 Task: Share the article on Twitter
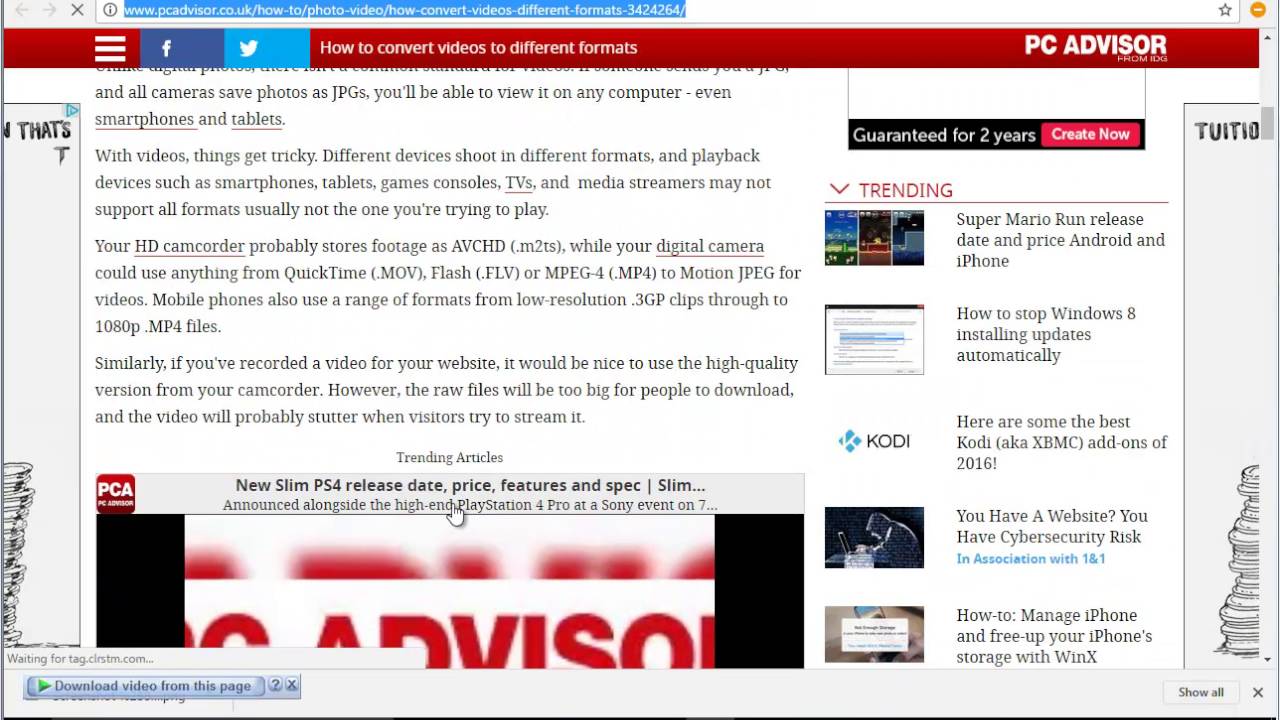[249, 48]
